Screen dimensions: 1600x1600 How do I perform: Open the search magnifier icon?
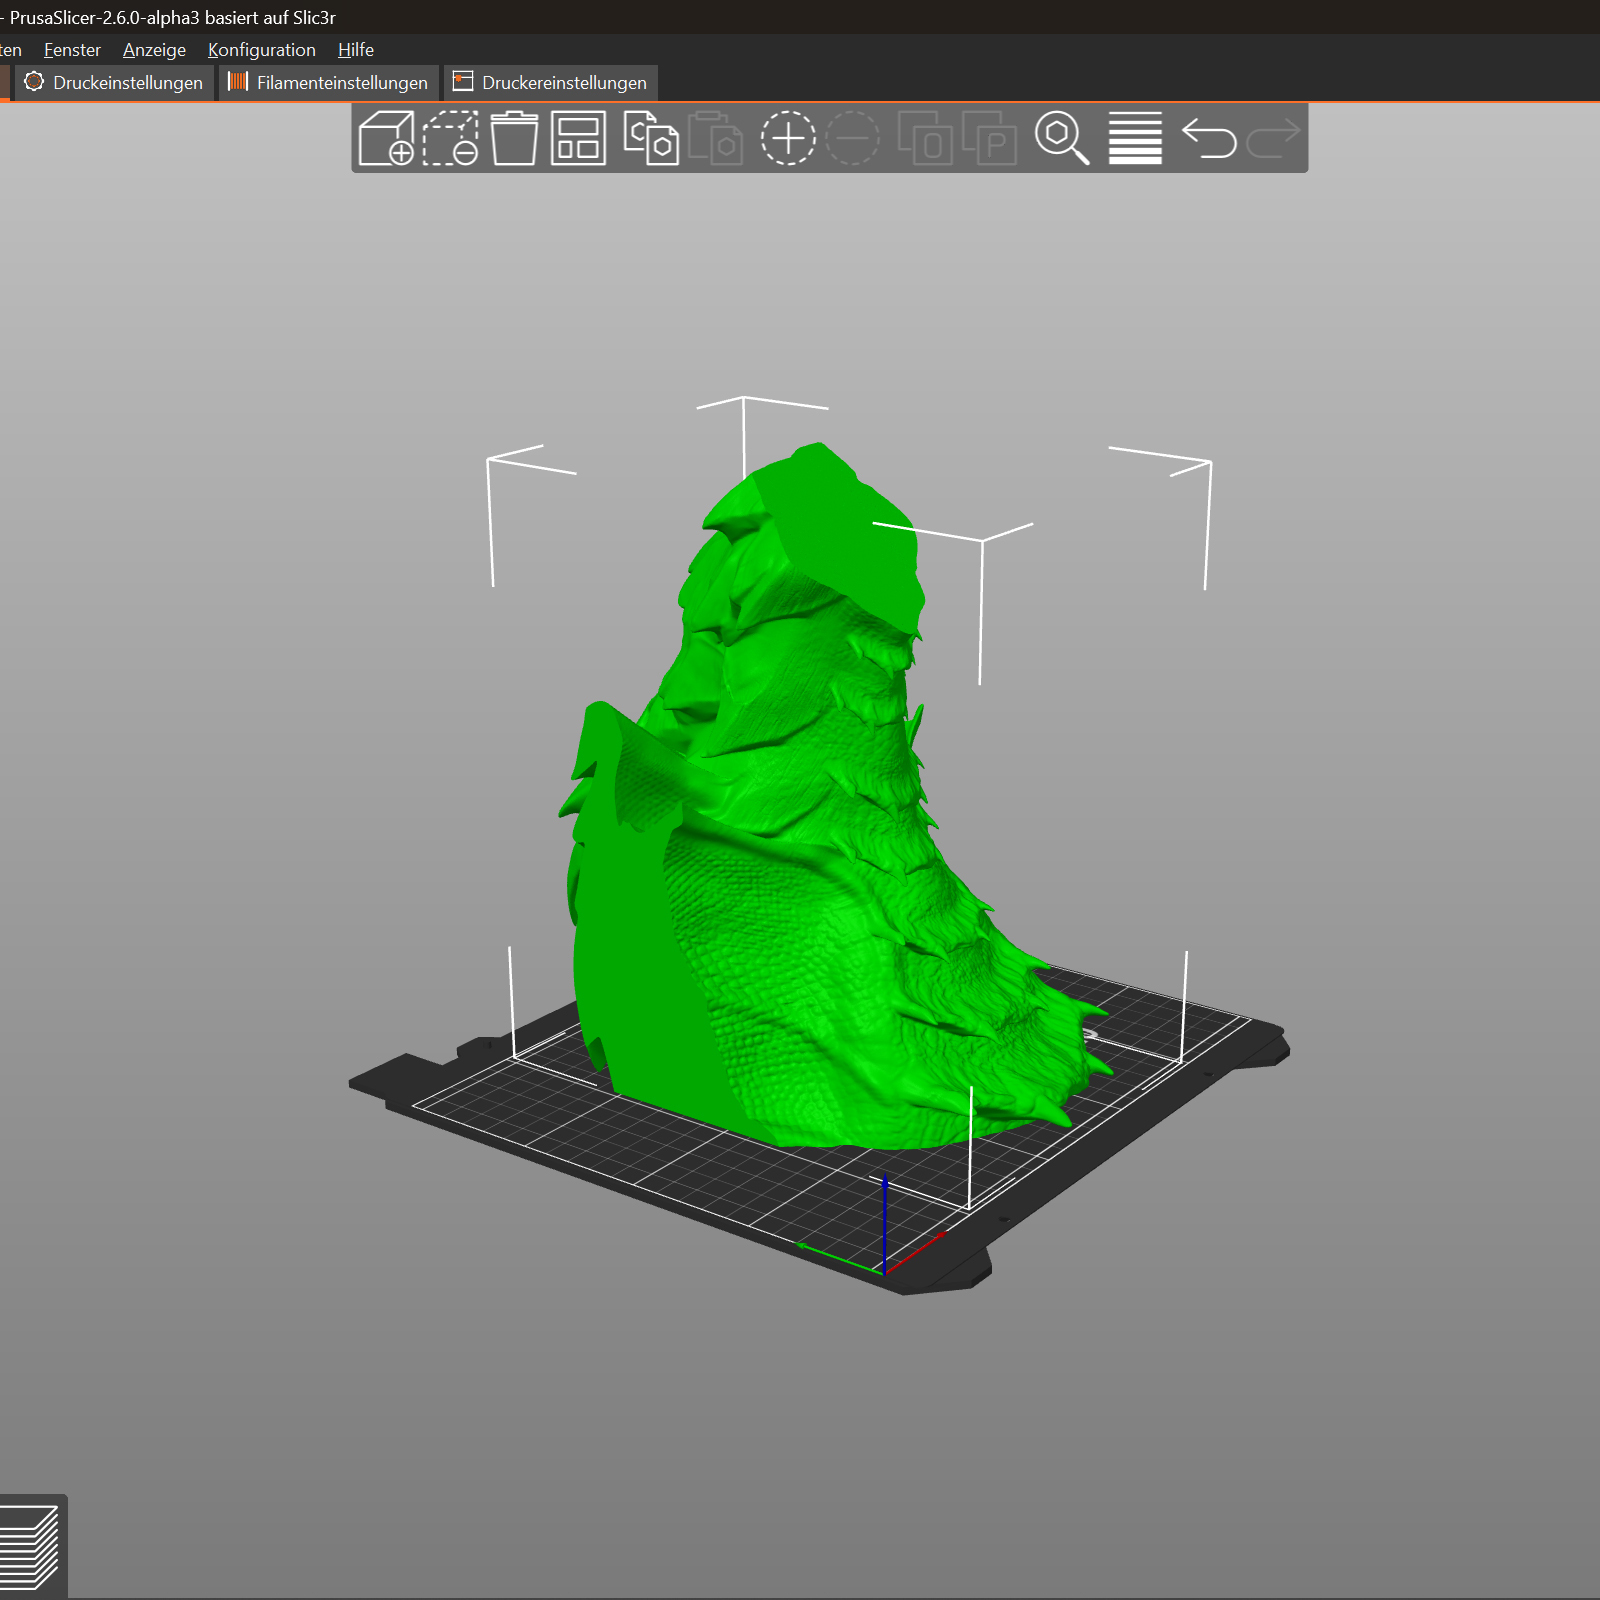pyautogui.click(x=1062, y=138)
